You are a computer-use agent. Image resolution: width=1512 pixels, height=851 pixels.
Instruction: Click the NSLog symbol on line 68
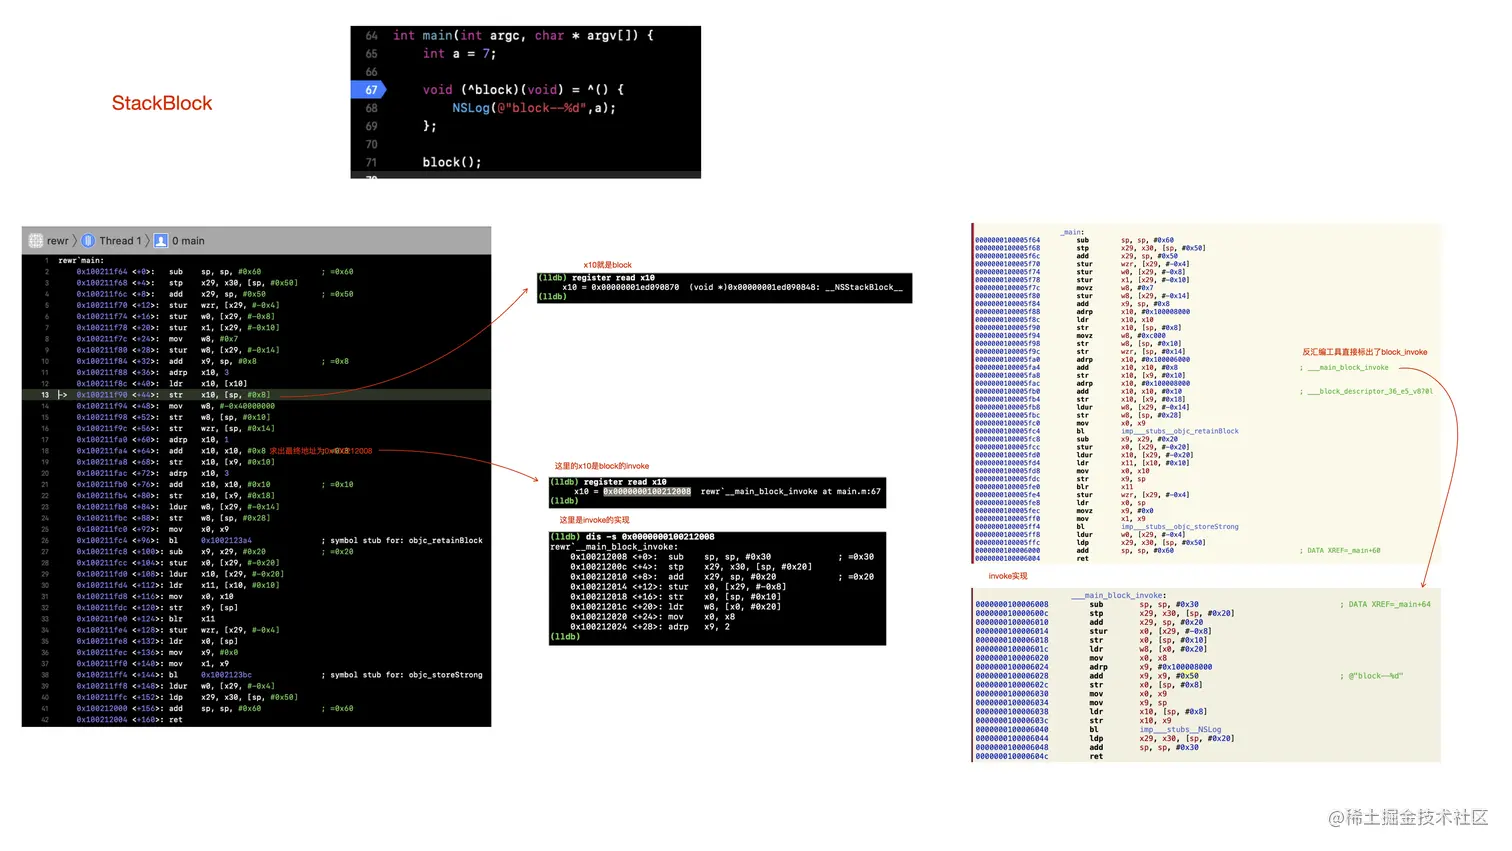pyautogui.click(x=470, y=107)
